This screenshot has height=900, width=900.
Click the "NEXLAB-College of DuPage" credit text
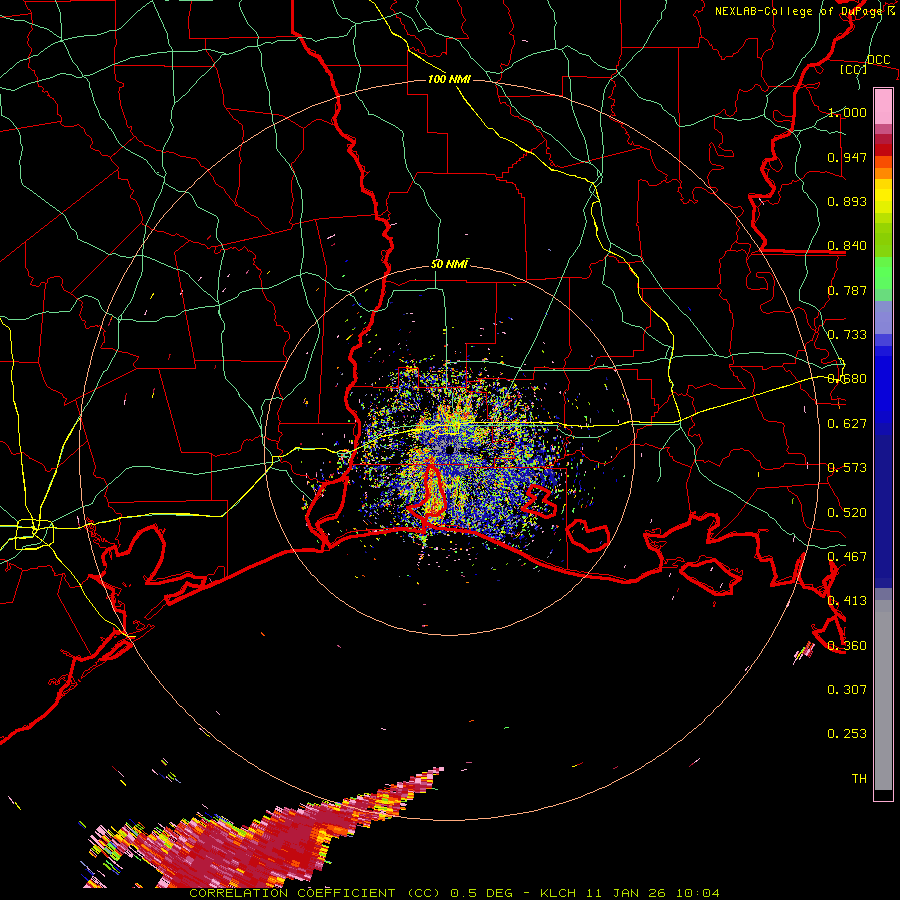[800, 11]
